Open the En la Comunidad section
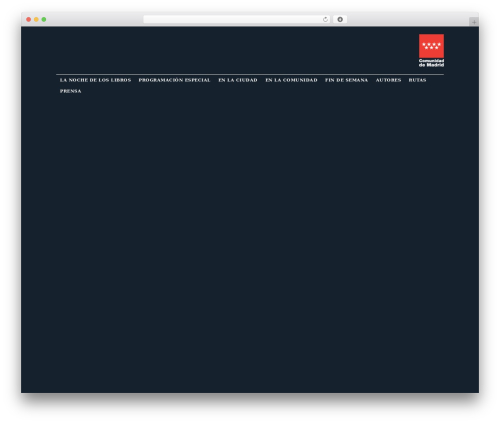Viewport: 500px width, 423px height. point(291,80)
